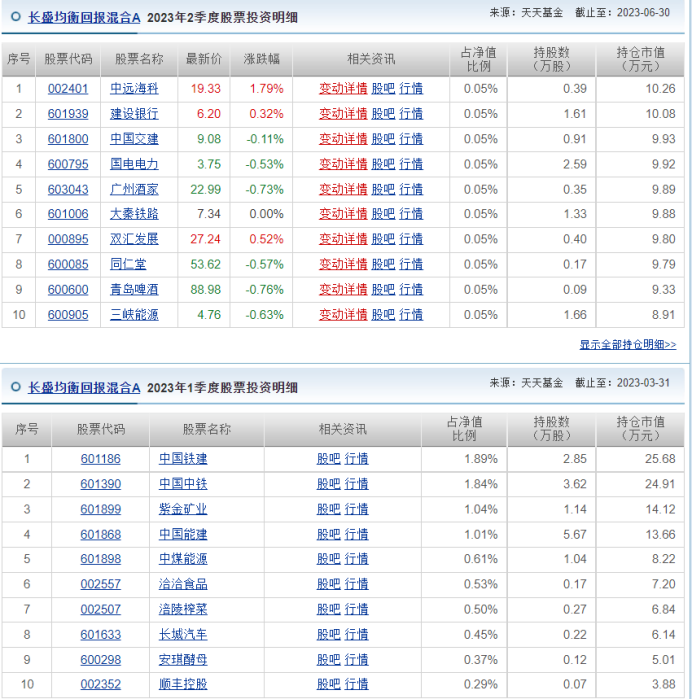The width and height of the screenshot is (692, 700).
Task: Open stock code 603043
Action: click(x=68, y=190)
